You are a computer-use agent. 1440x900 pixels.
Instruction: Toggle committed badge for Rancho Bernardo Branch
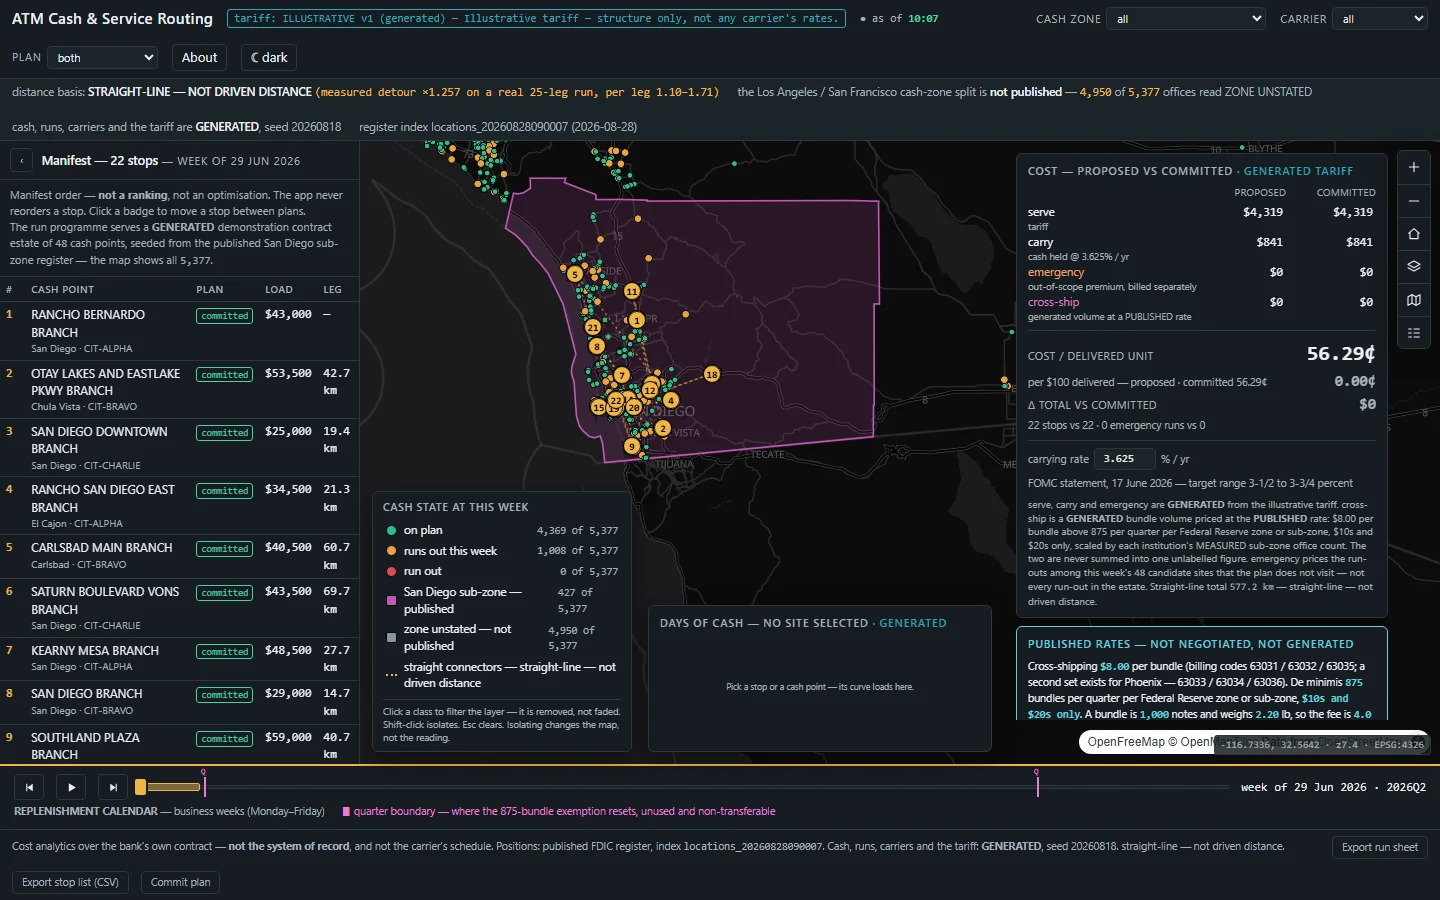pos(225,316)
